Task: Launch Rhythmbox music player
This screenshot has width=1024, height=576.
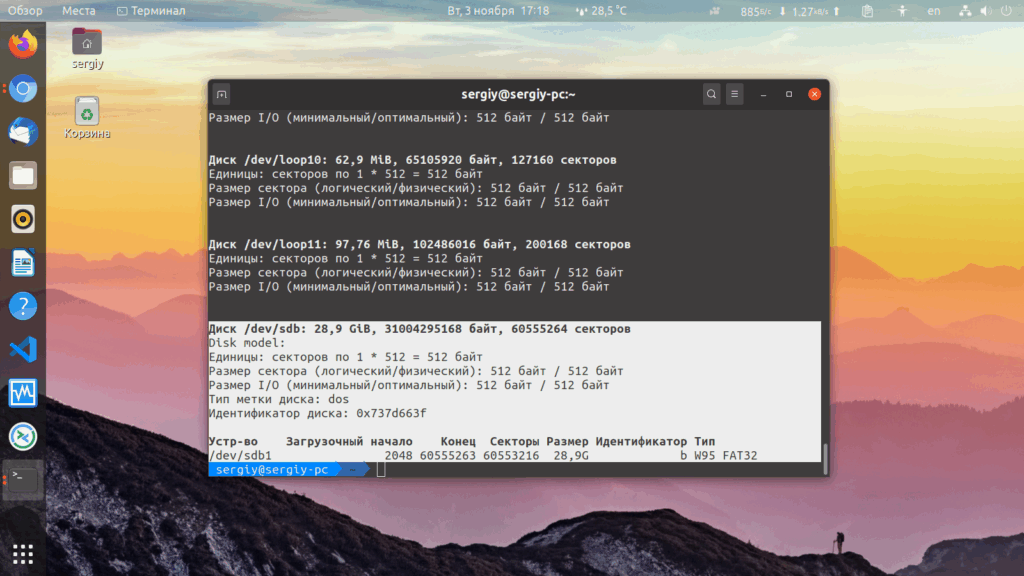Action: 23,219
